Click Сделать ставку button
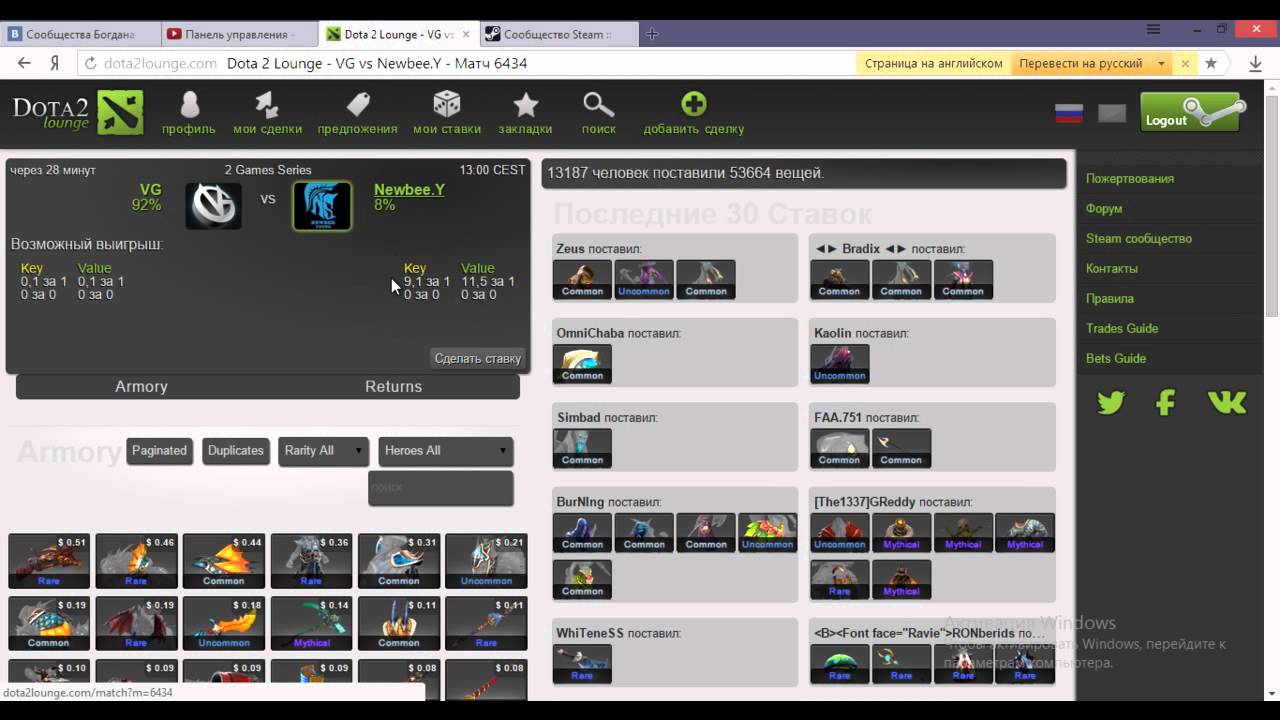Viewport: 1280px width, 720px height. tap(477, 358)
